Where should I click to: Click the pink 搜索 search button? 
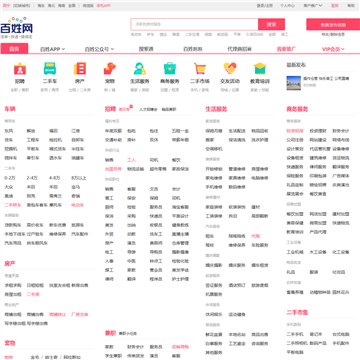click(271, 24)
